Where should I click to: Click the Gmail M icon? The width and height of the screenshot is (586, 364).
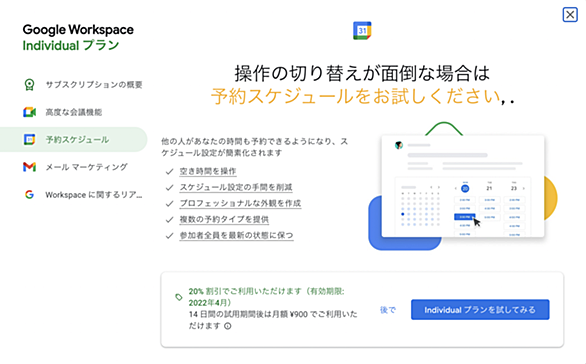click(x=29, y=167)
